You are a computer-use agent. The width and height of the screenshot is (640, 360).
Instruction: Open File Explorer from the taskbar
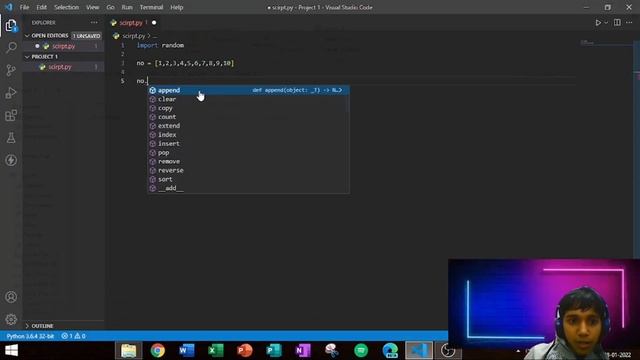129,351
